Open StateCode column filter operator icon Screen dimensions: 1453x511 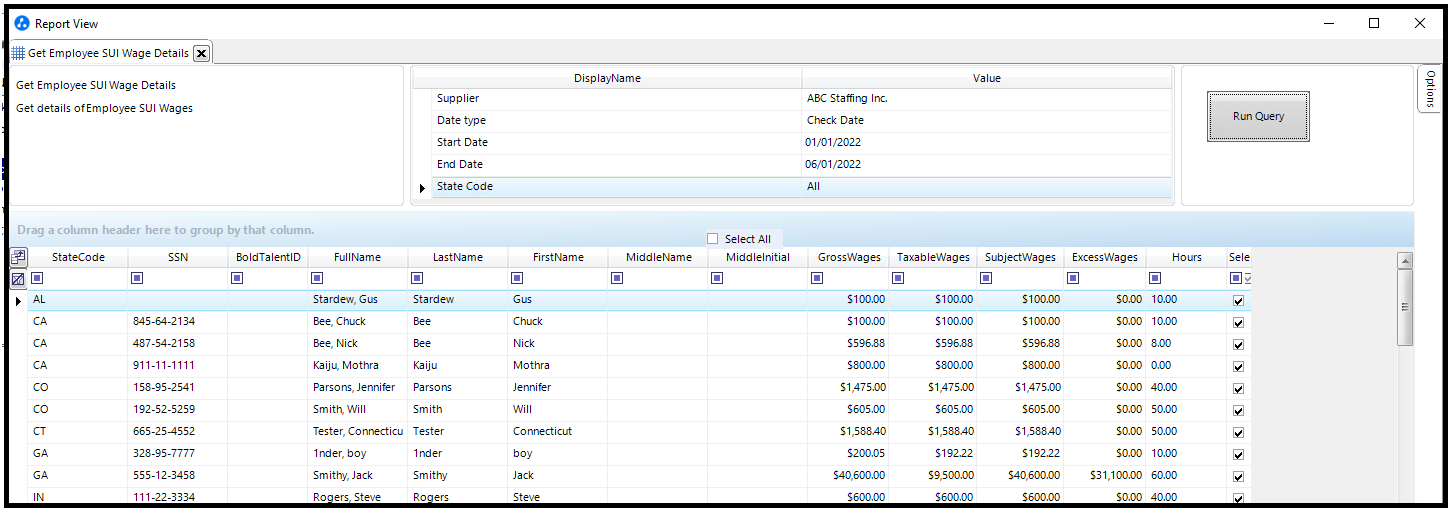37,279
